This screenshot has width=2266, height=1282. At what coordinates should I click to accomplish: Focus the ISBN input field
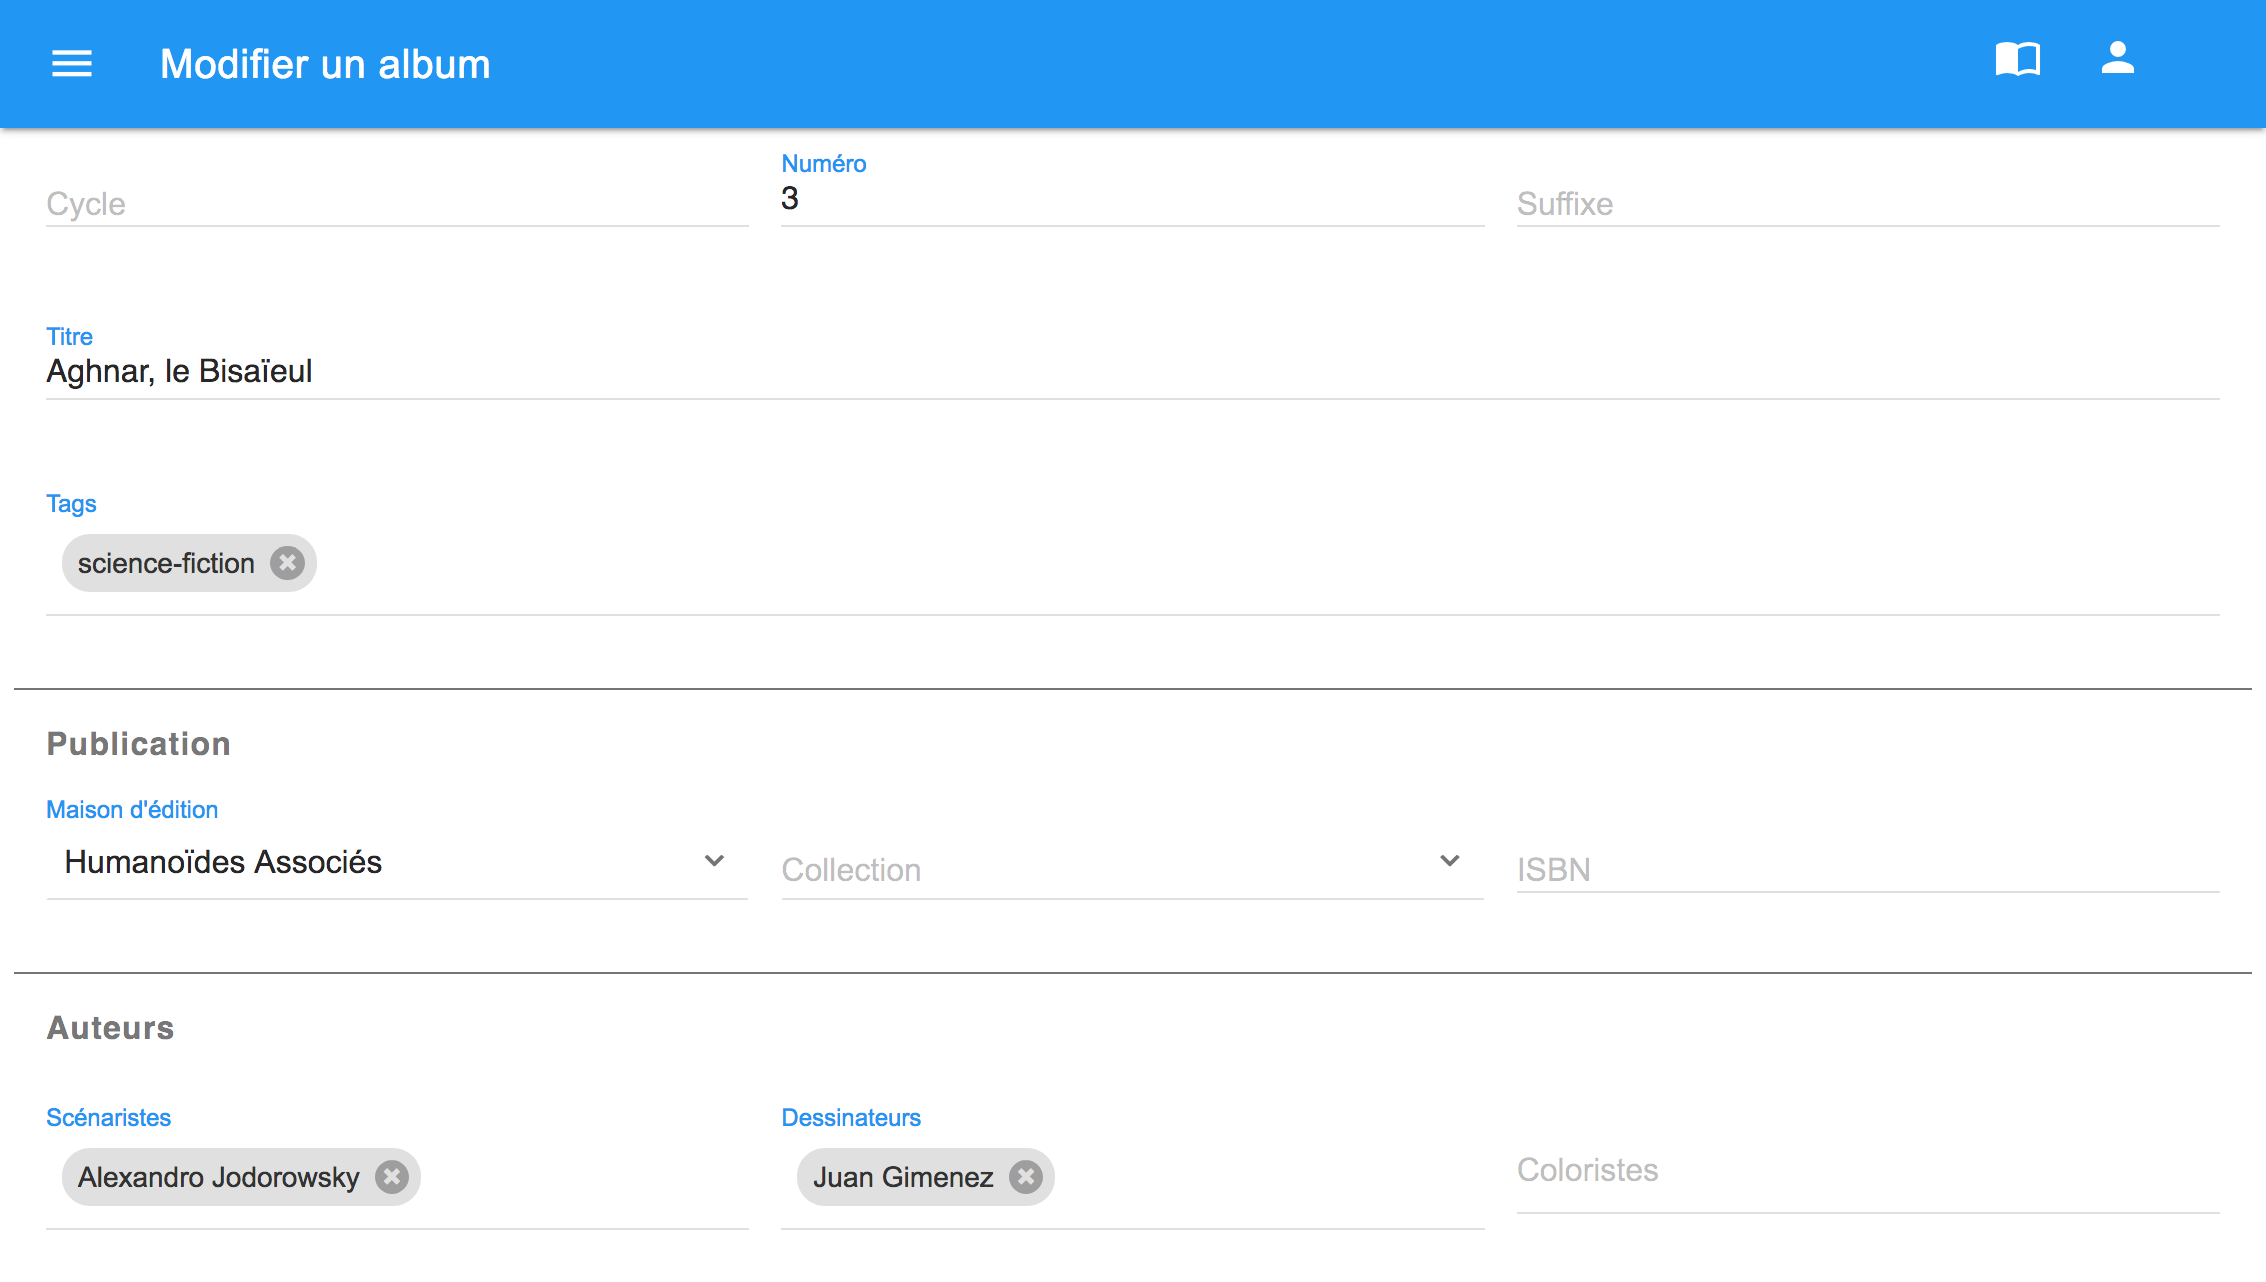(x=1868, y=869)
